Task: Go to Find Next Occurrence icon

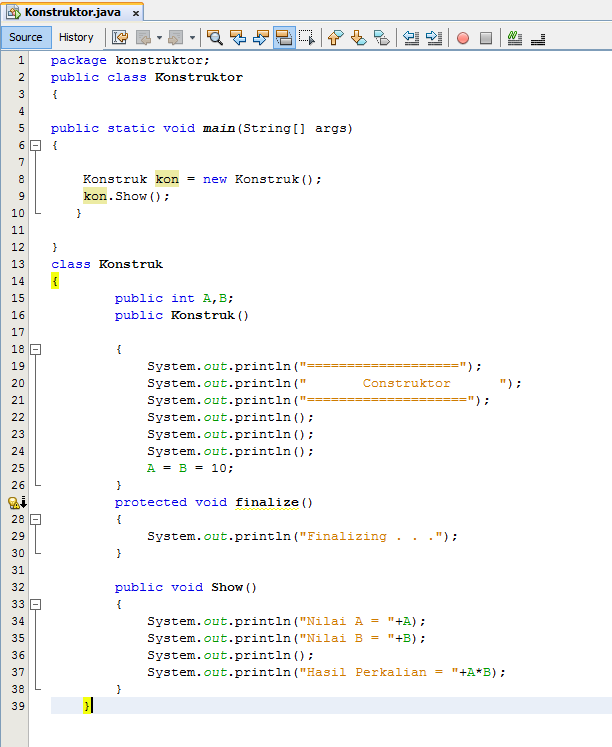Action: (261, 37)
